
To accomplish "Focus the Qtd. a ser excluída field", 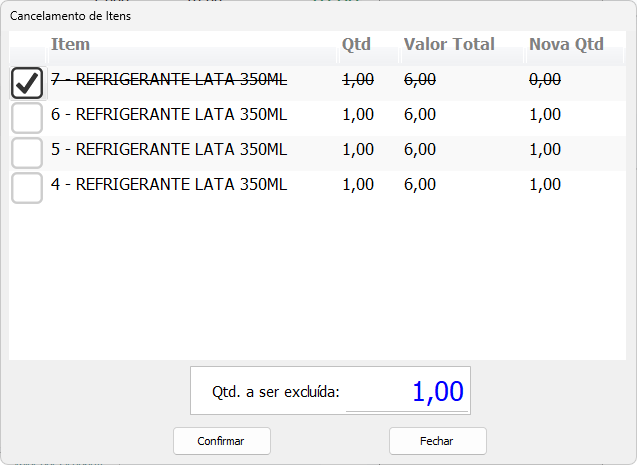I will click(406, 391).
